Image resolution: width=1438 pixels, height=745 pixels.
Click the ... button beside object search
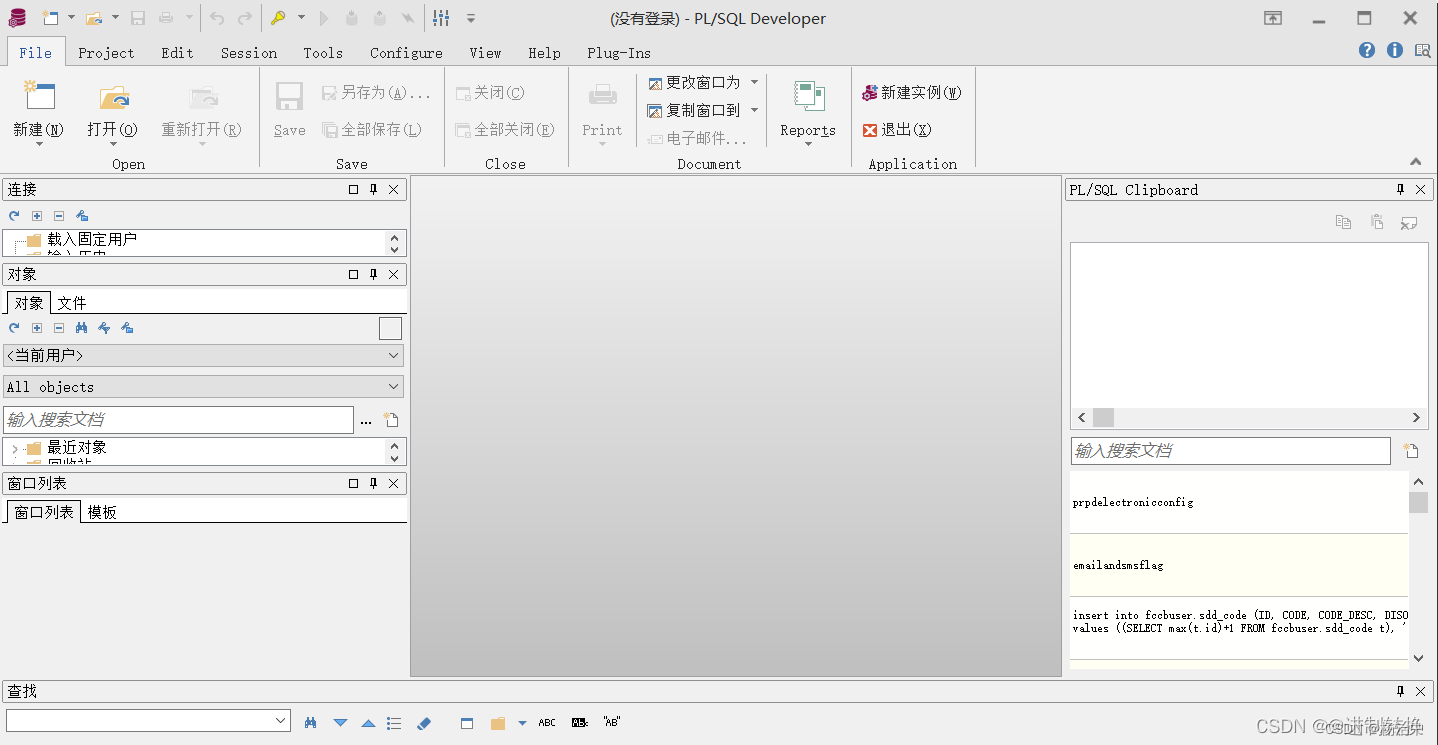pyautogui.click(x=366, y=421)
